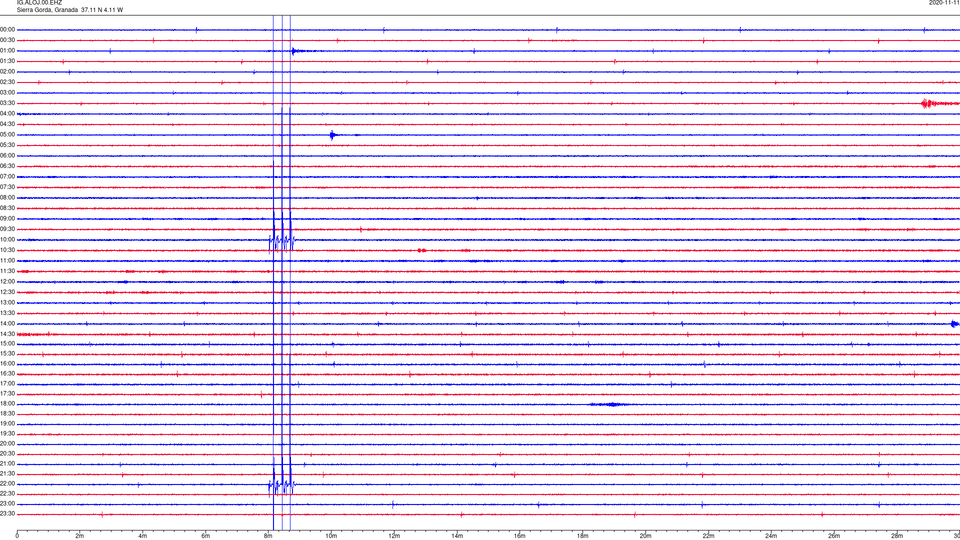Select the 20:00 trace time label
Image resolution: width=960 pixels, height=540 pixels.
(x=7, y=443)
